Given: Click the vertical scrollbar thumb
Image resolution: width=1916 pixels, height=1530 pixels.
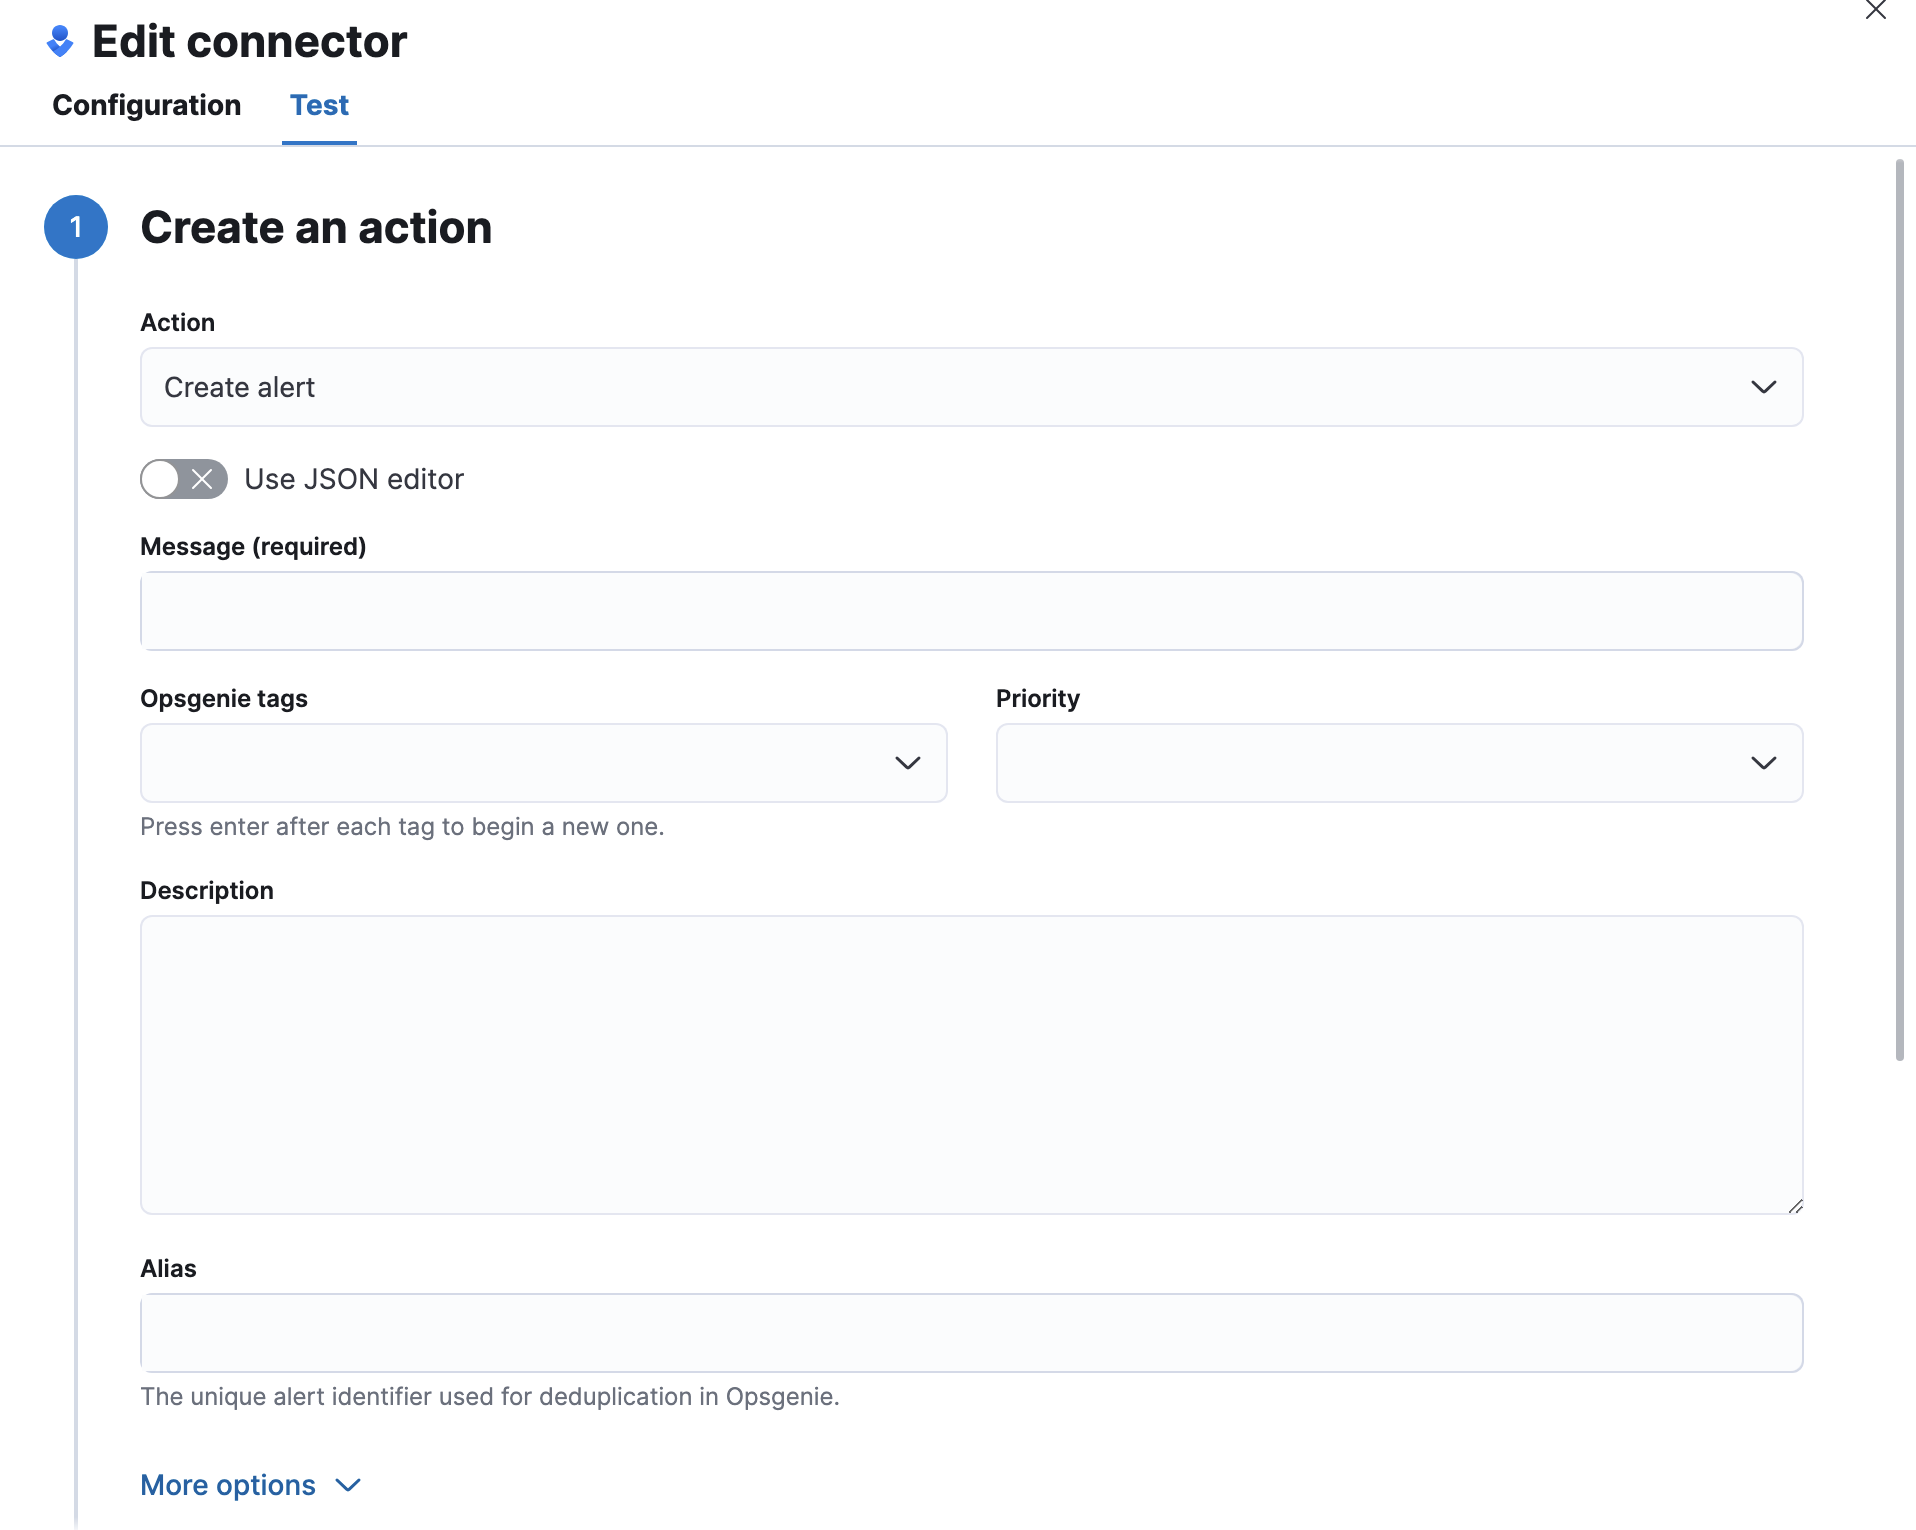Looking at the screenshot, I should [1899, 610].
